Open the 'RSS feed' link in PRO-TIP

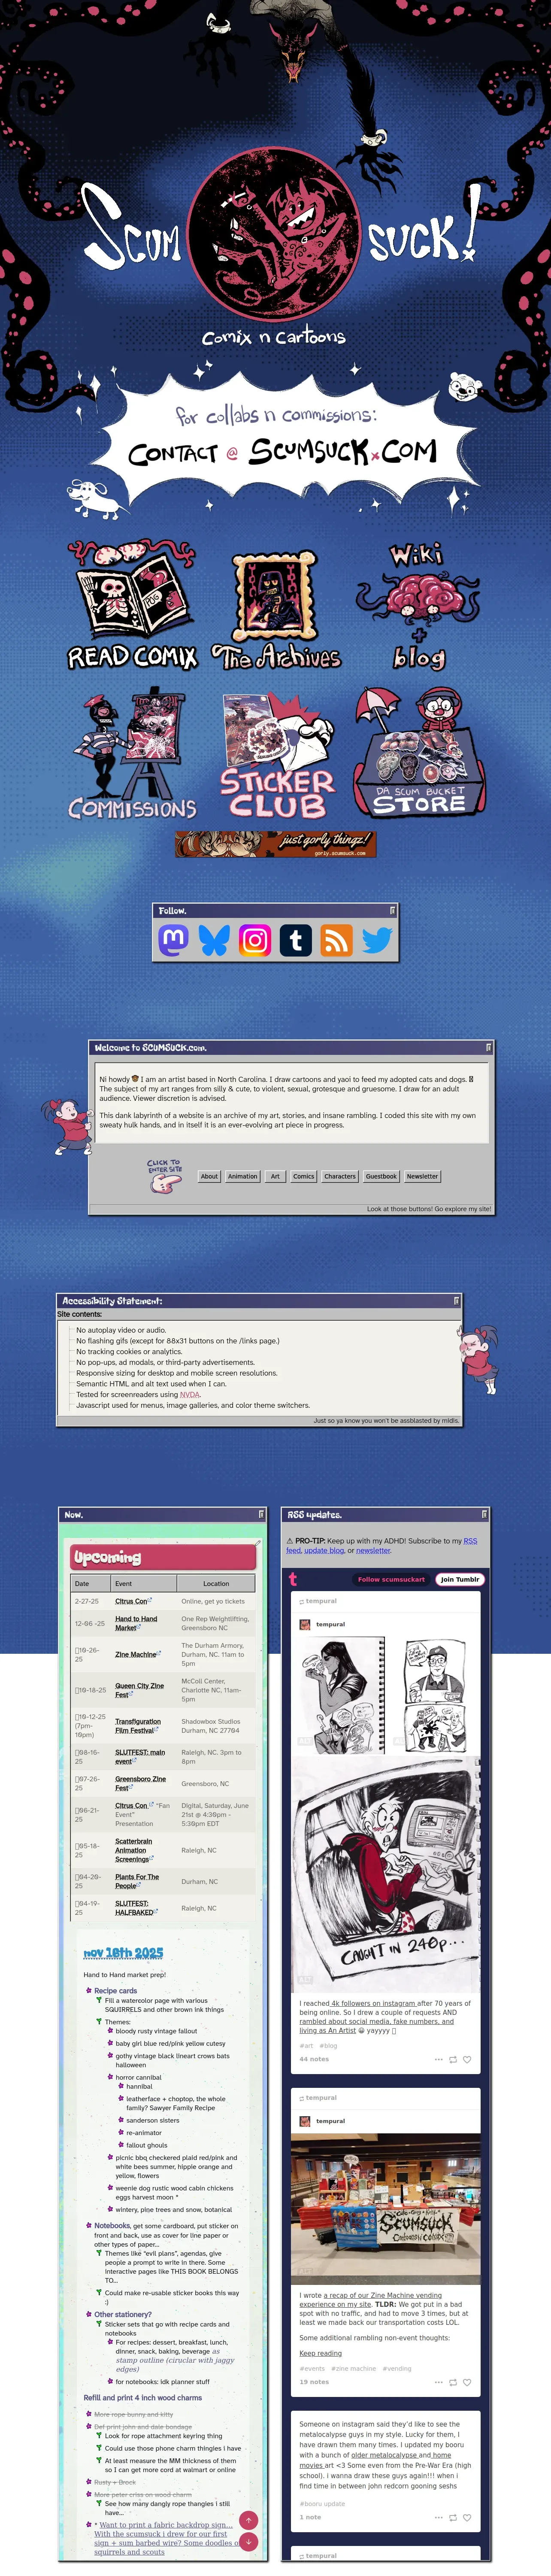point(381,1546)
